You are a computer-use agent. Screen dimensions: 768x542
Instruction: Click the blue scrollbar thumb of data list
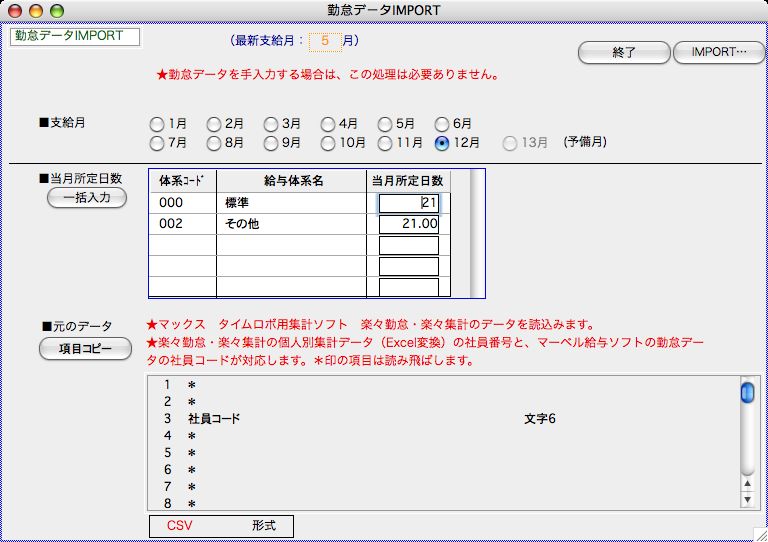coord(746,392)
